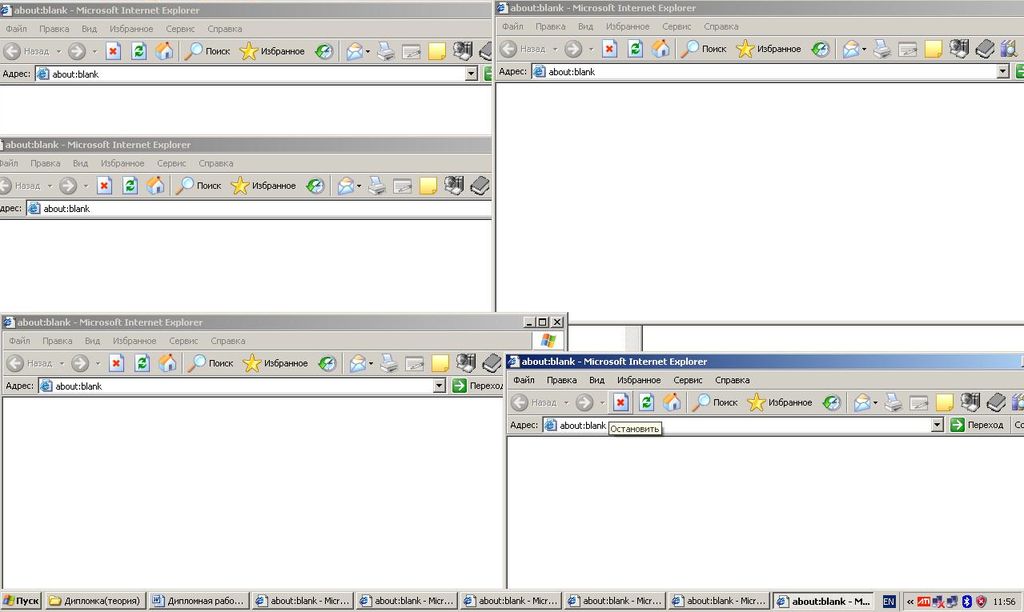
Task: Expand address bar dropdown in active window
Action: tap(937, 425)
